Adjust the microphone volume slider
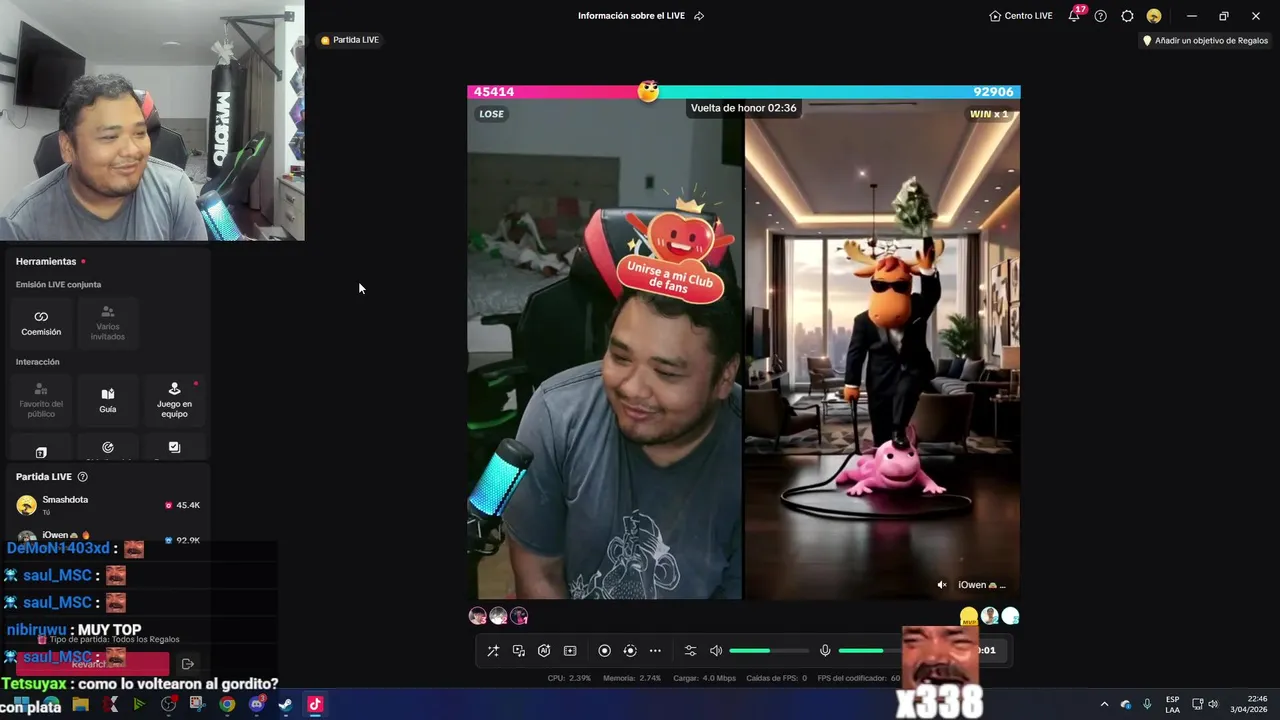 [870, 651]
